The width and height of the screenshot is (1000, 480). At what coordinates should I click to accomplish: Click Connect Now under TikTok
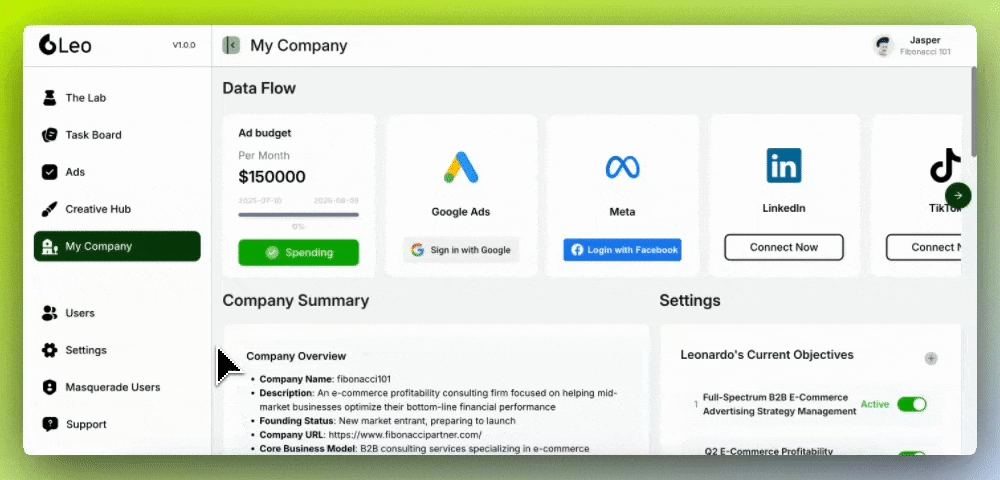[x=924, y=247]
